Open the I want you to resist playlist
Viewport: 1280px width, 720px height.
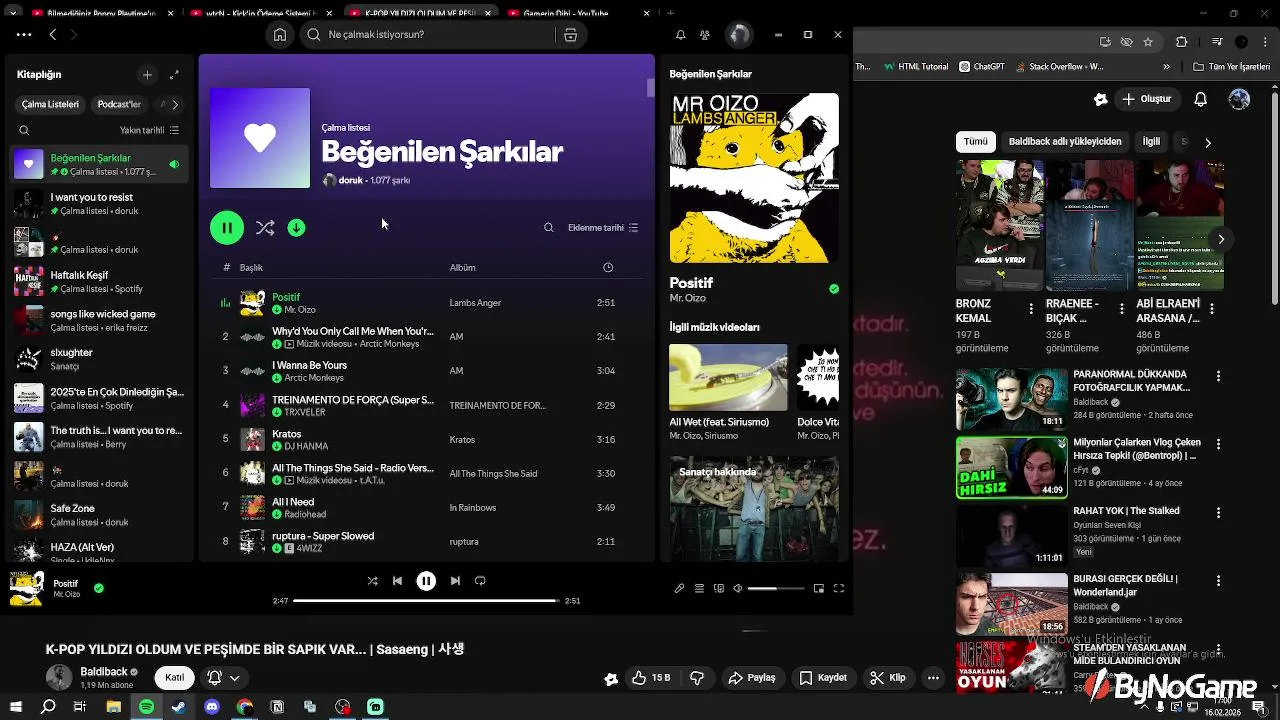[100, 203]
